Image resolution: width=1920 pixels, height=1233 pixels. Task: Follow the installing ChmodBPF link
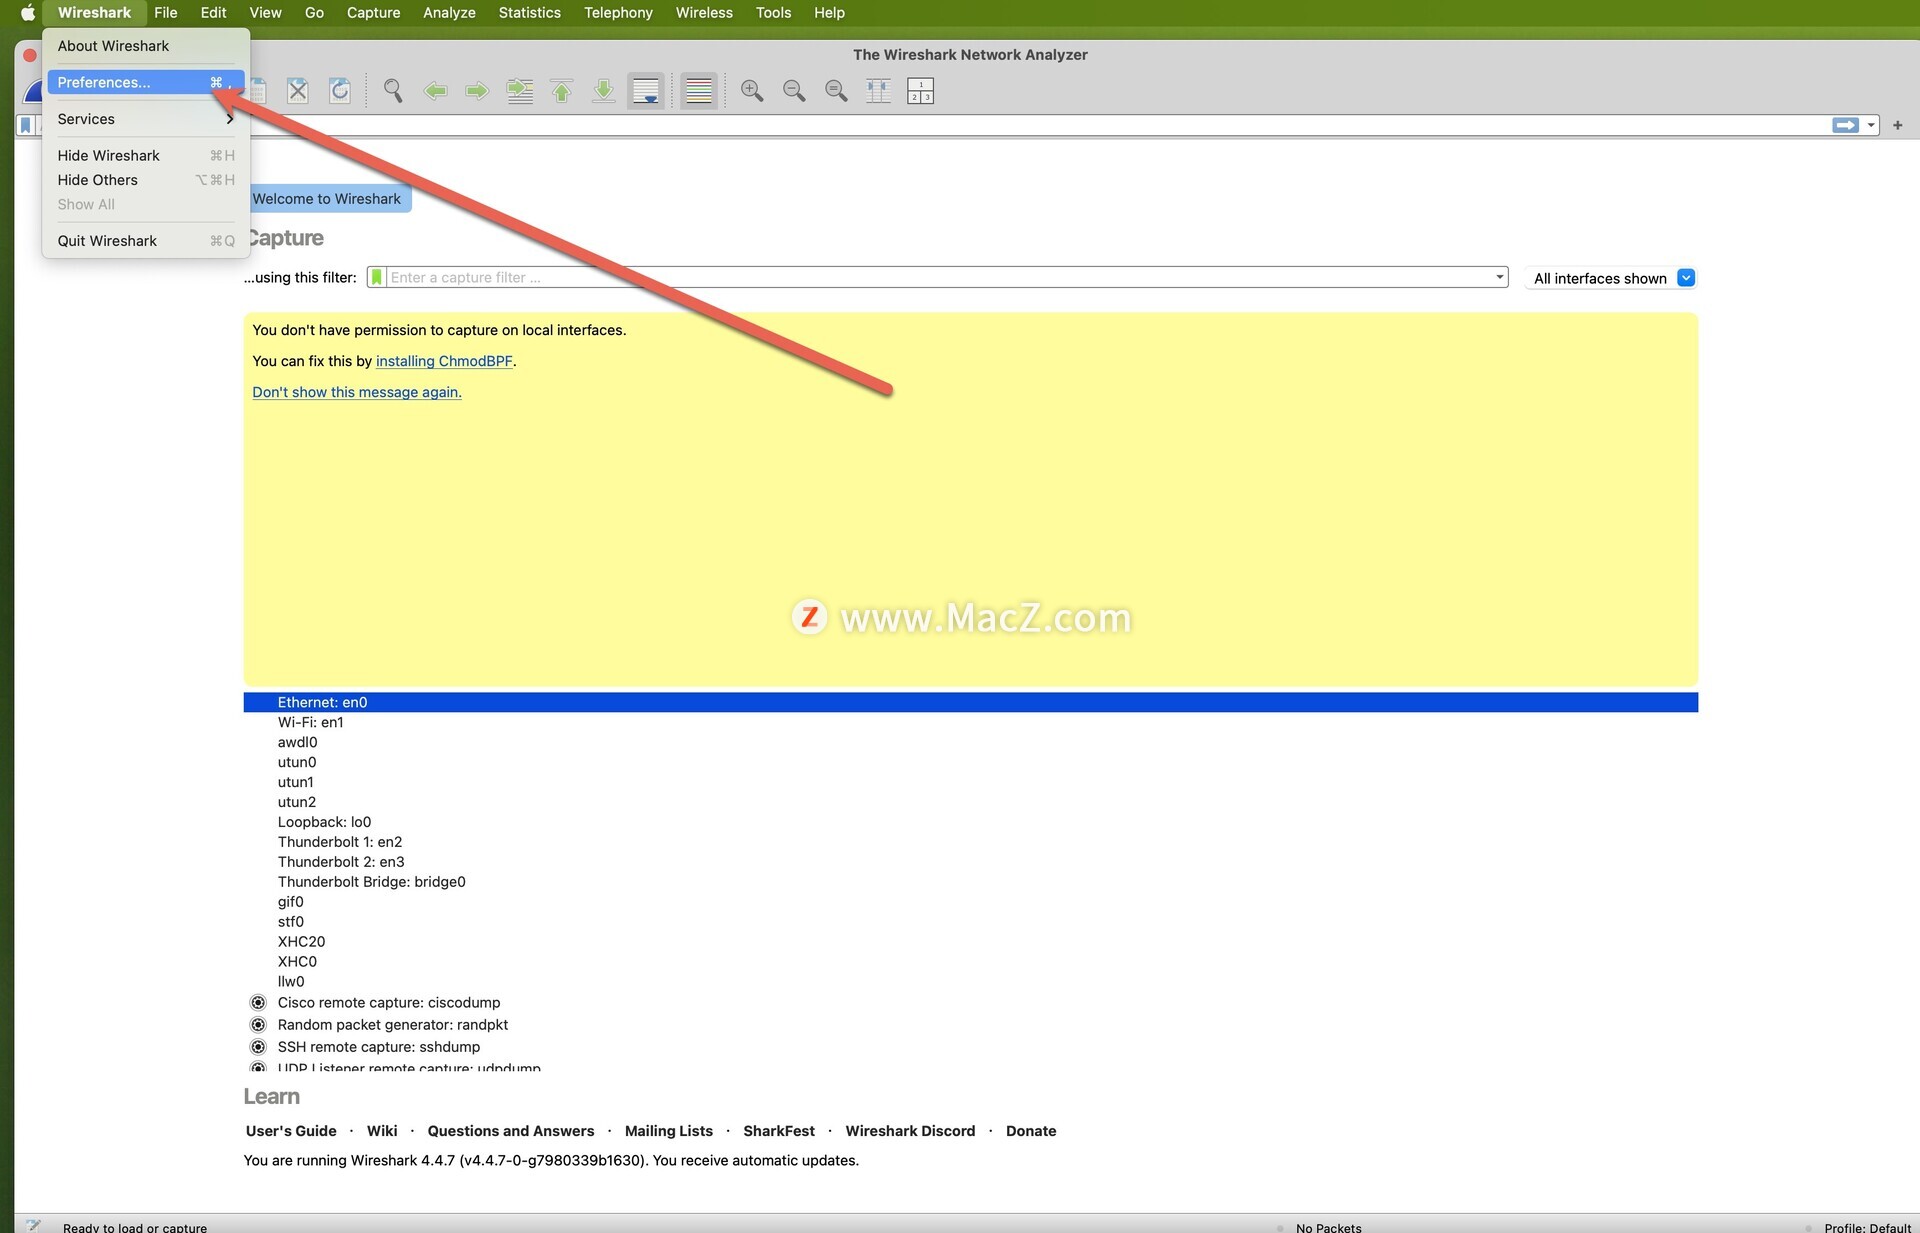pos(444,361)
